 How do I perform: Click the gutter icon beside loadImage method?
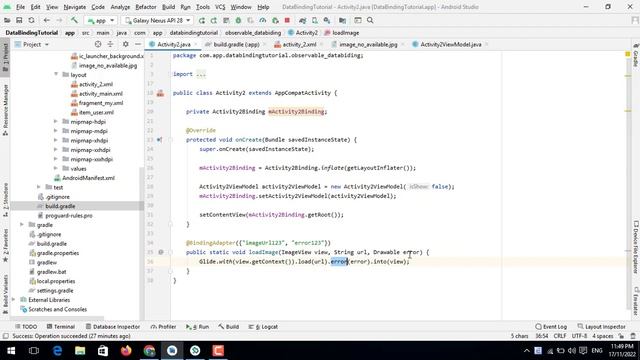pyautogui.click(x=161, y=252)
